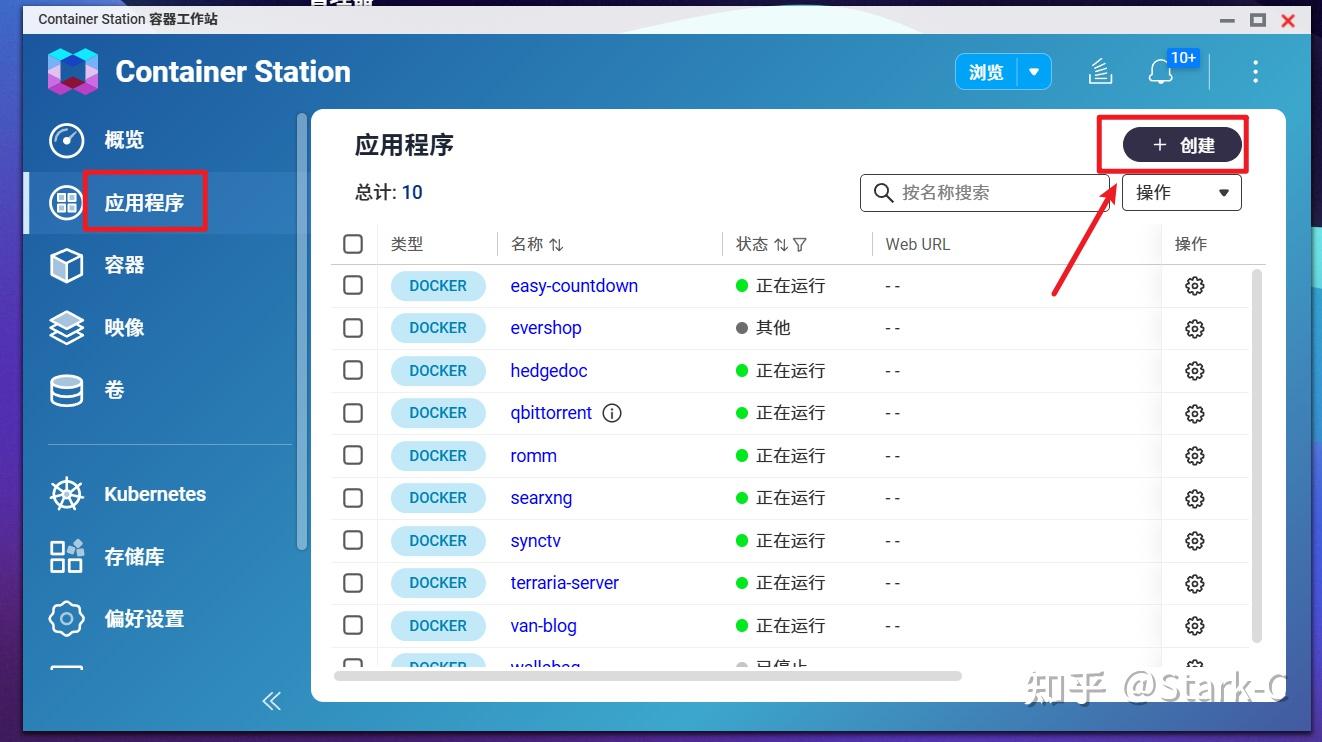The width and height of the screenshot is (1322, 742).
Task: Check the select-all checkbox in table header
Action: point(353,243)
